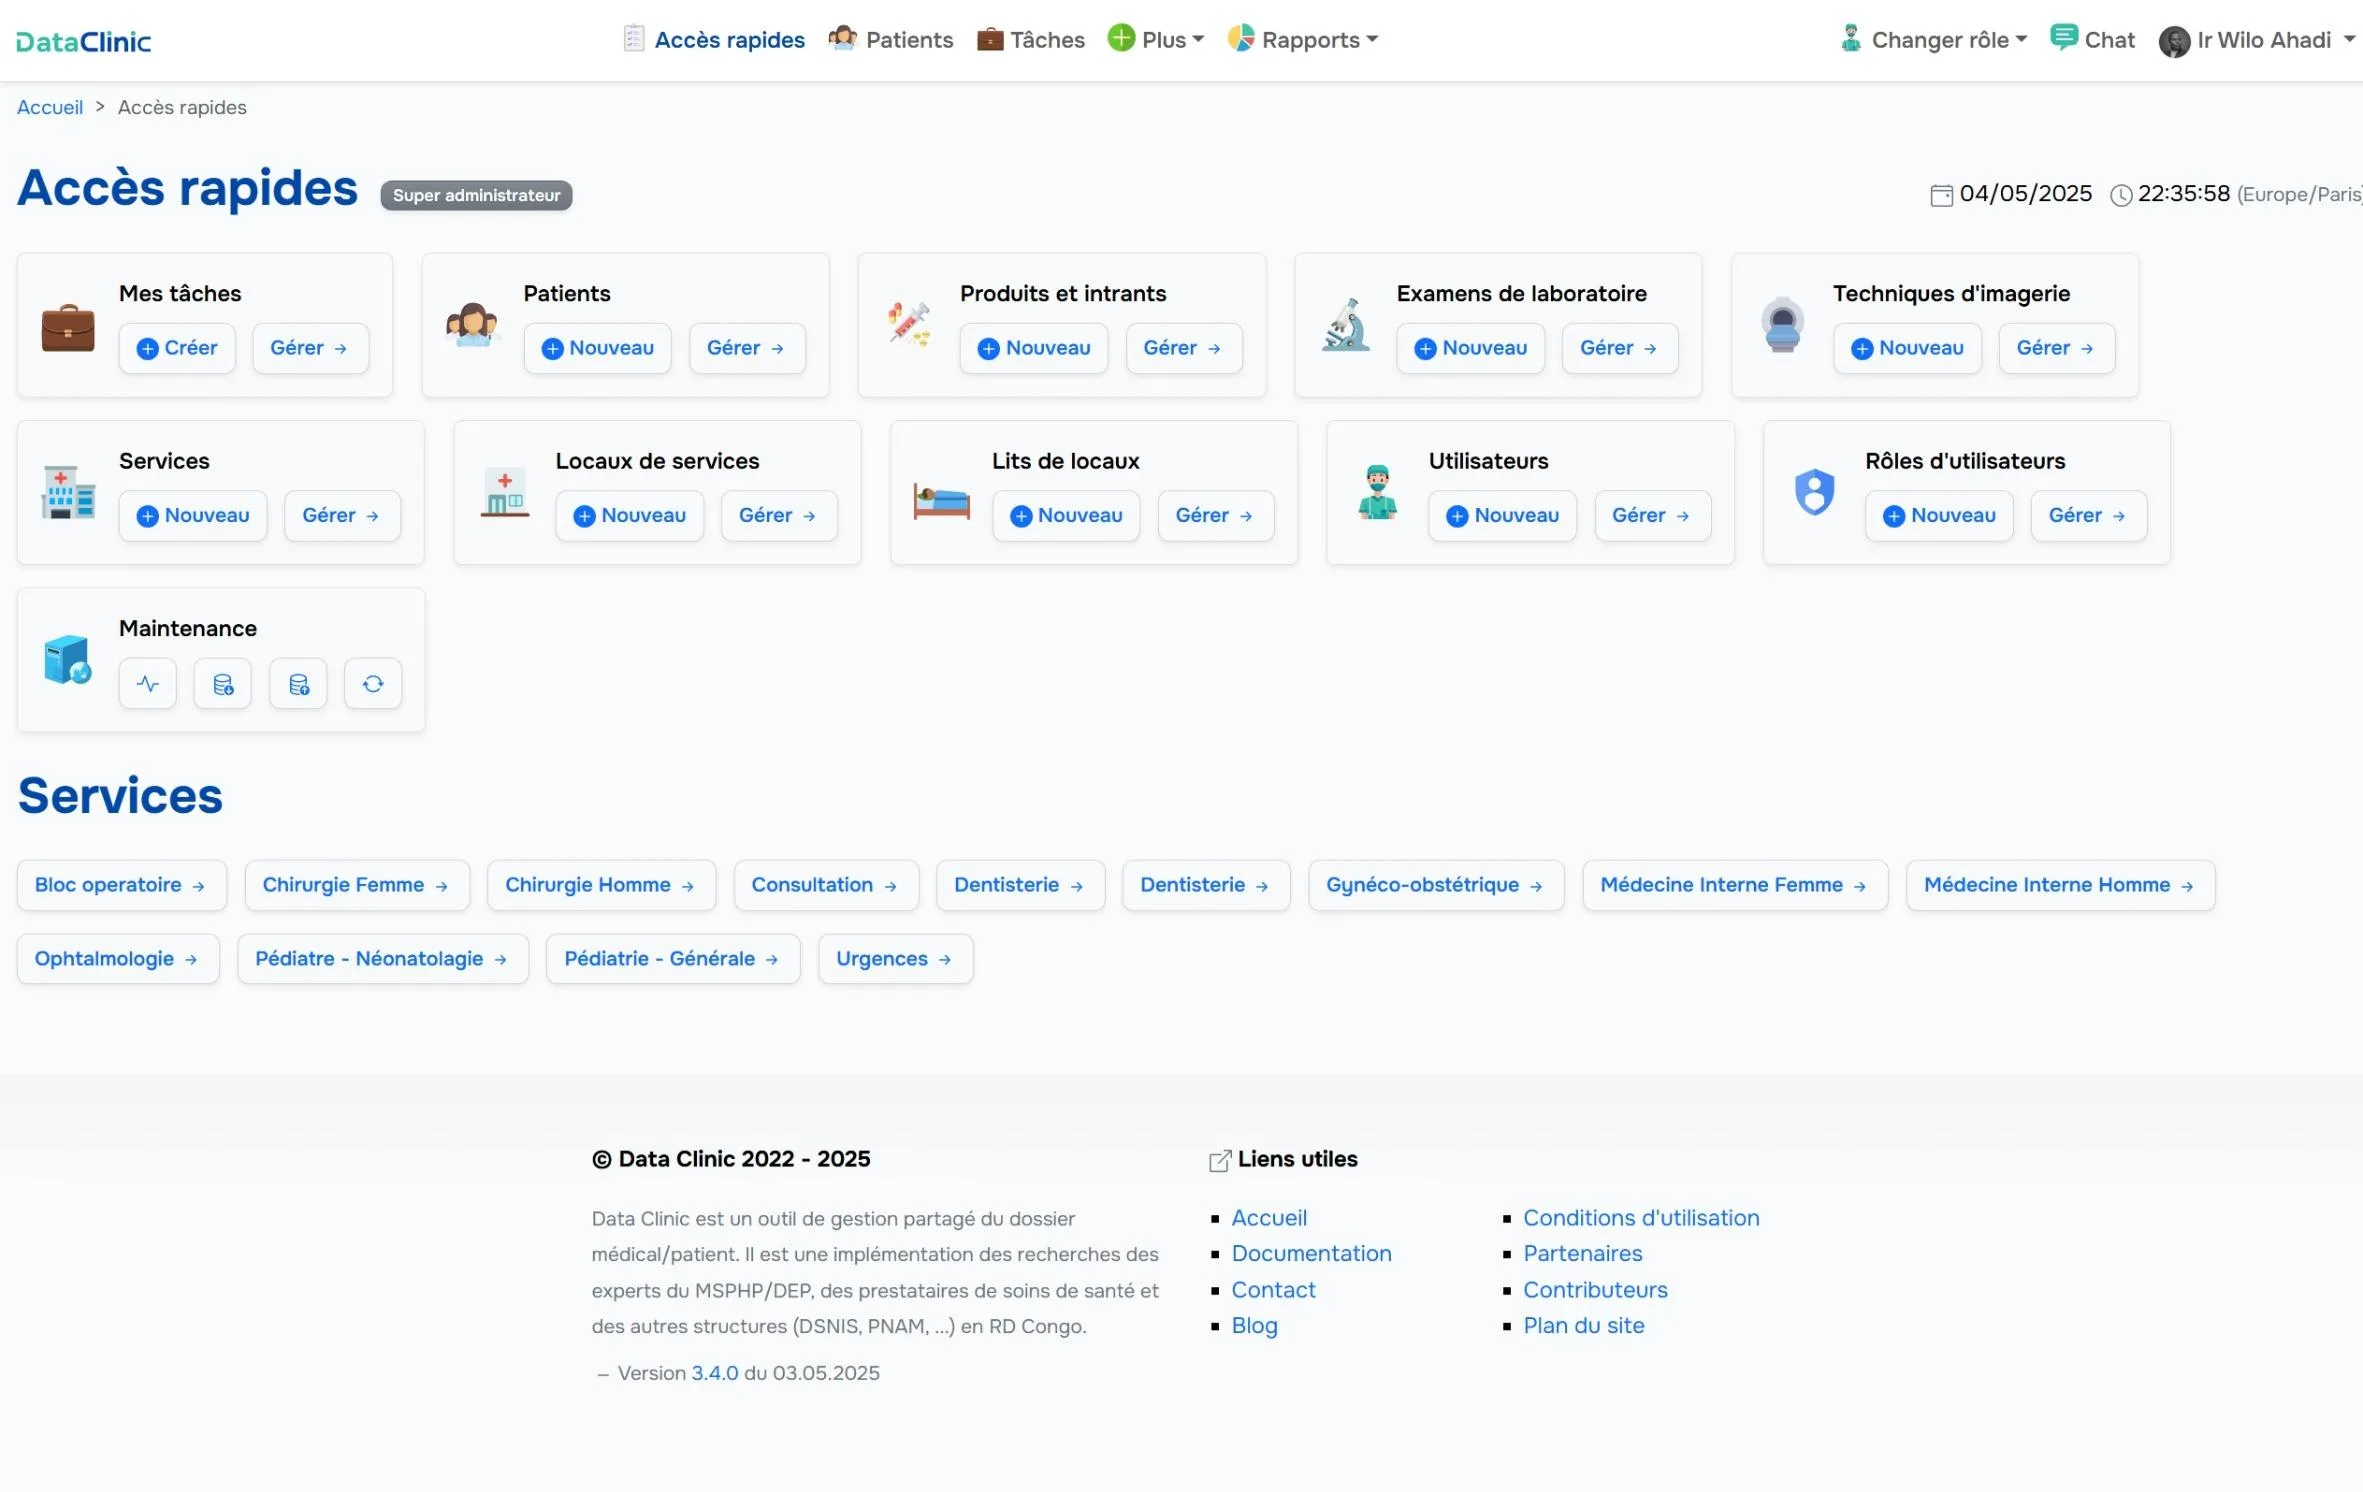Click Nouveau under Patients card
This screenshot has height=1492, width=2363.
coord(597,348)
